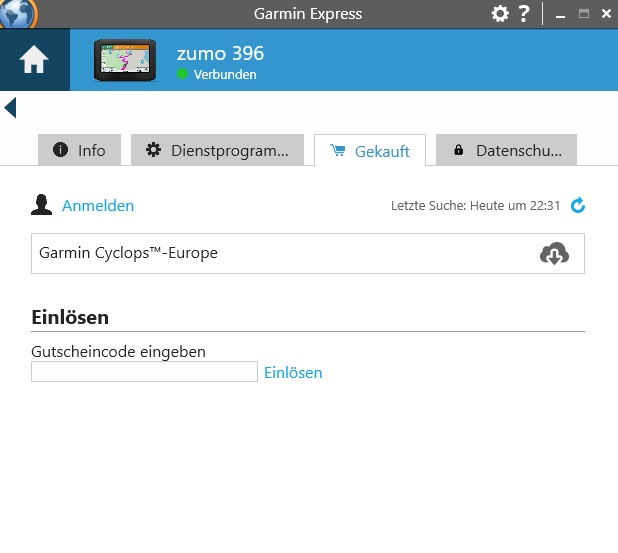
Task: Click the Anmelden sign-in link
Action: [x=98, y=206]
